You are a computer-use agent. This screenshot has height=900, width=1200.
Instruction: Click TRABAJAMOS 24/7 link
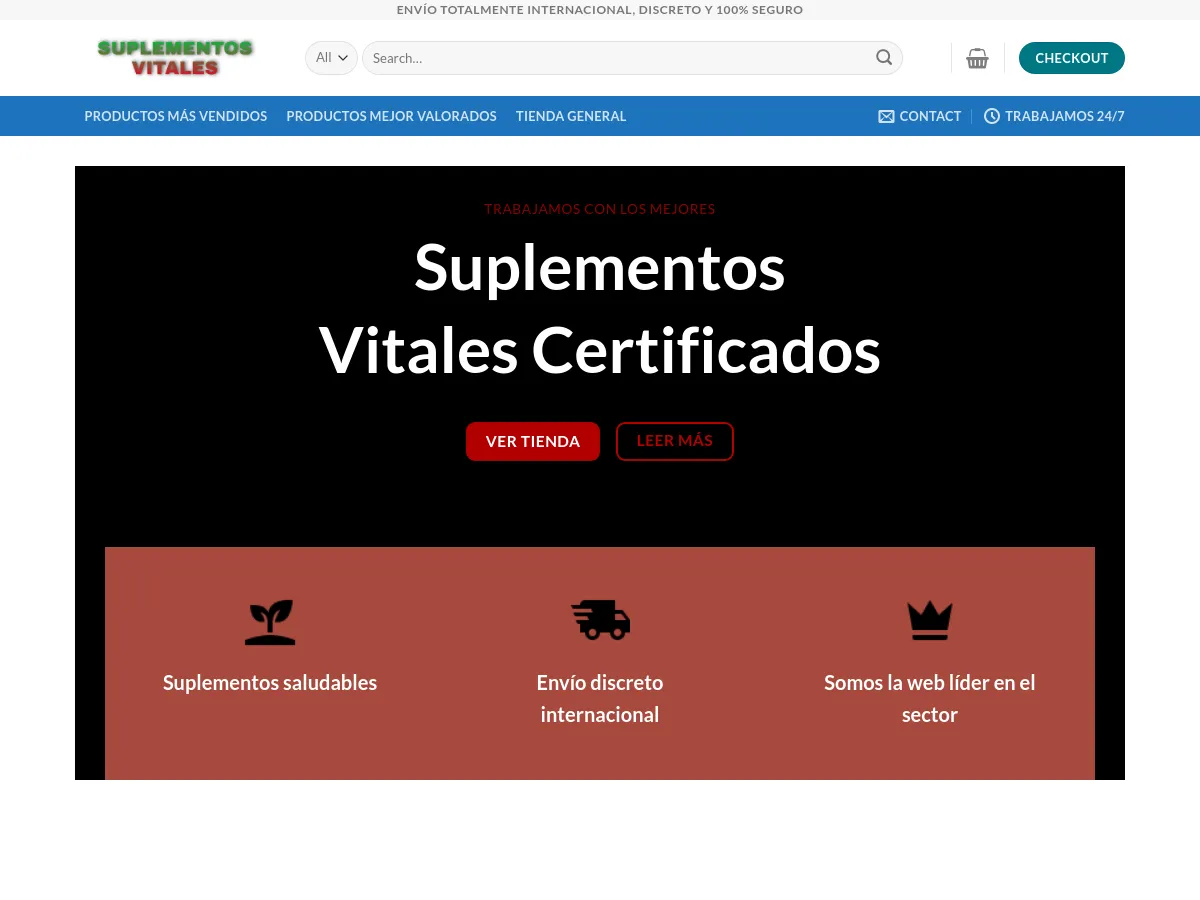pyautogui.click(x=1065, y=116)
